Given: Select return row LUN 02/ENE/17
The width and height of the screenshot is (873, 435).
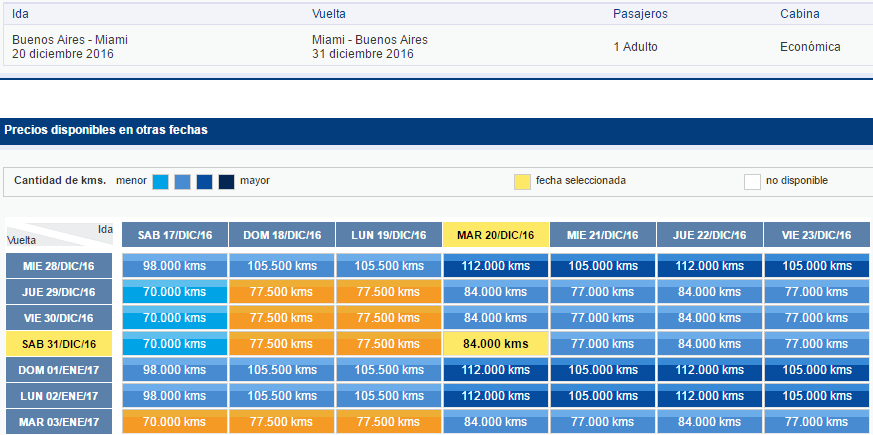Looking at the screenshot, I should tap(59, 396).
